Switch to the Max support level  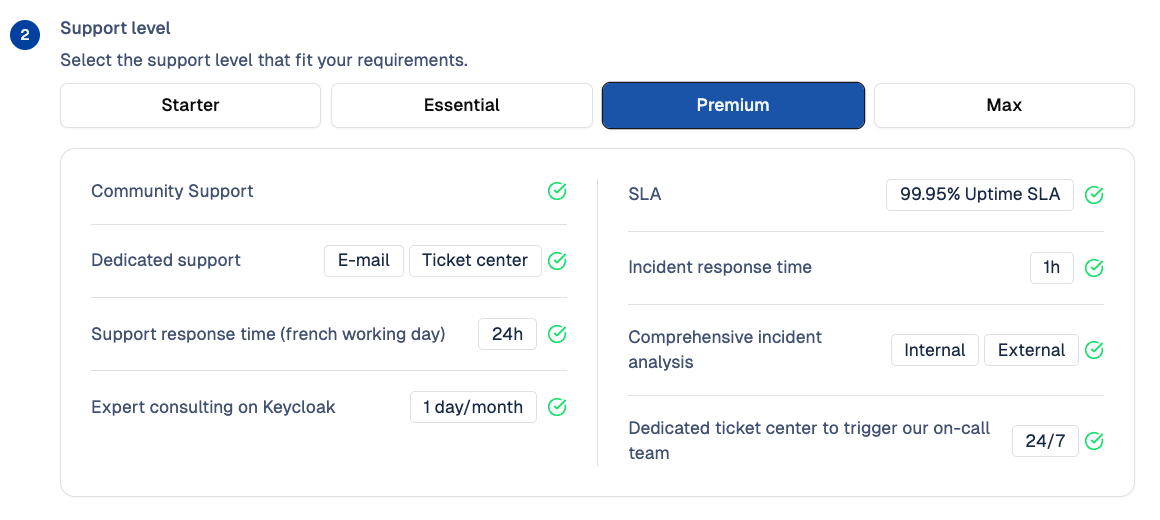(1004, 105)
